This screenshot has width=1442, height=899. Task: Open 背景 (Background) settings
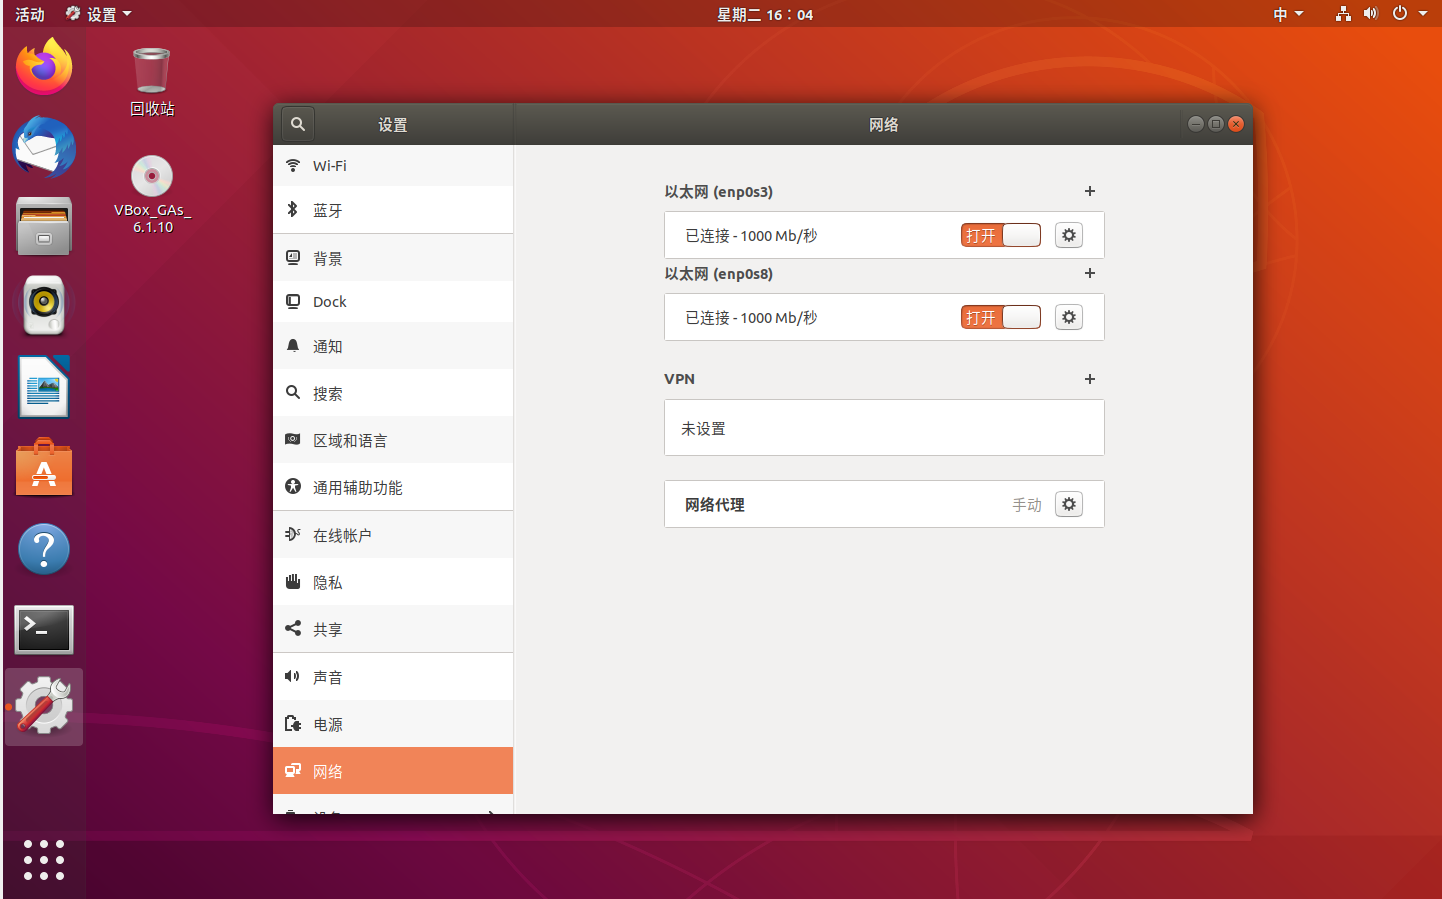pos(330,257)
